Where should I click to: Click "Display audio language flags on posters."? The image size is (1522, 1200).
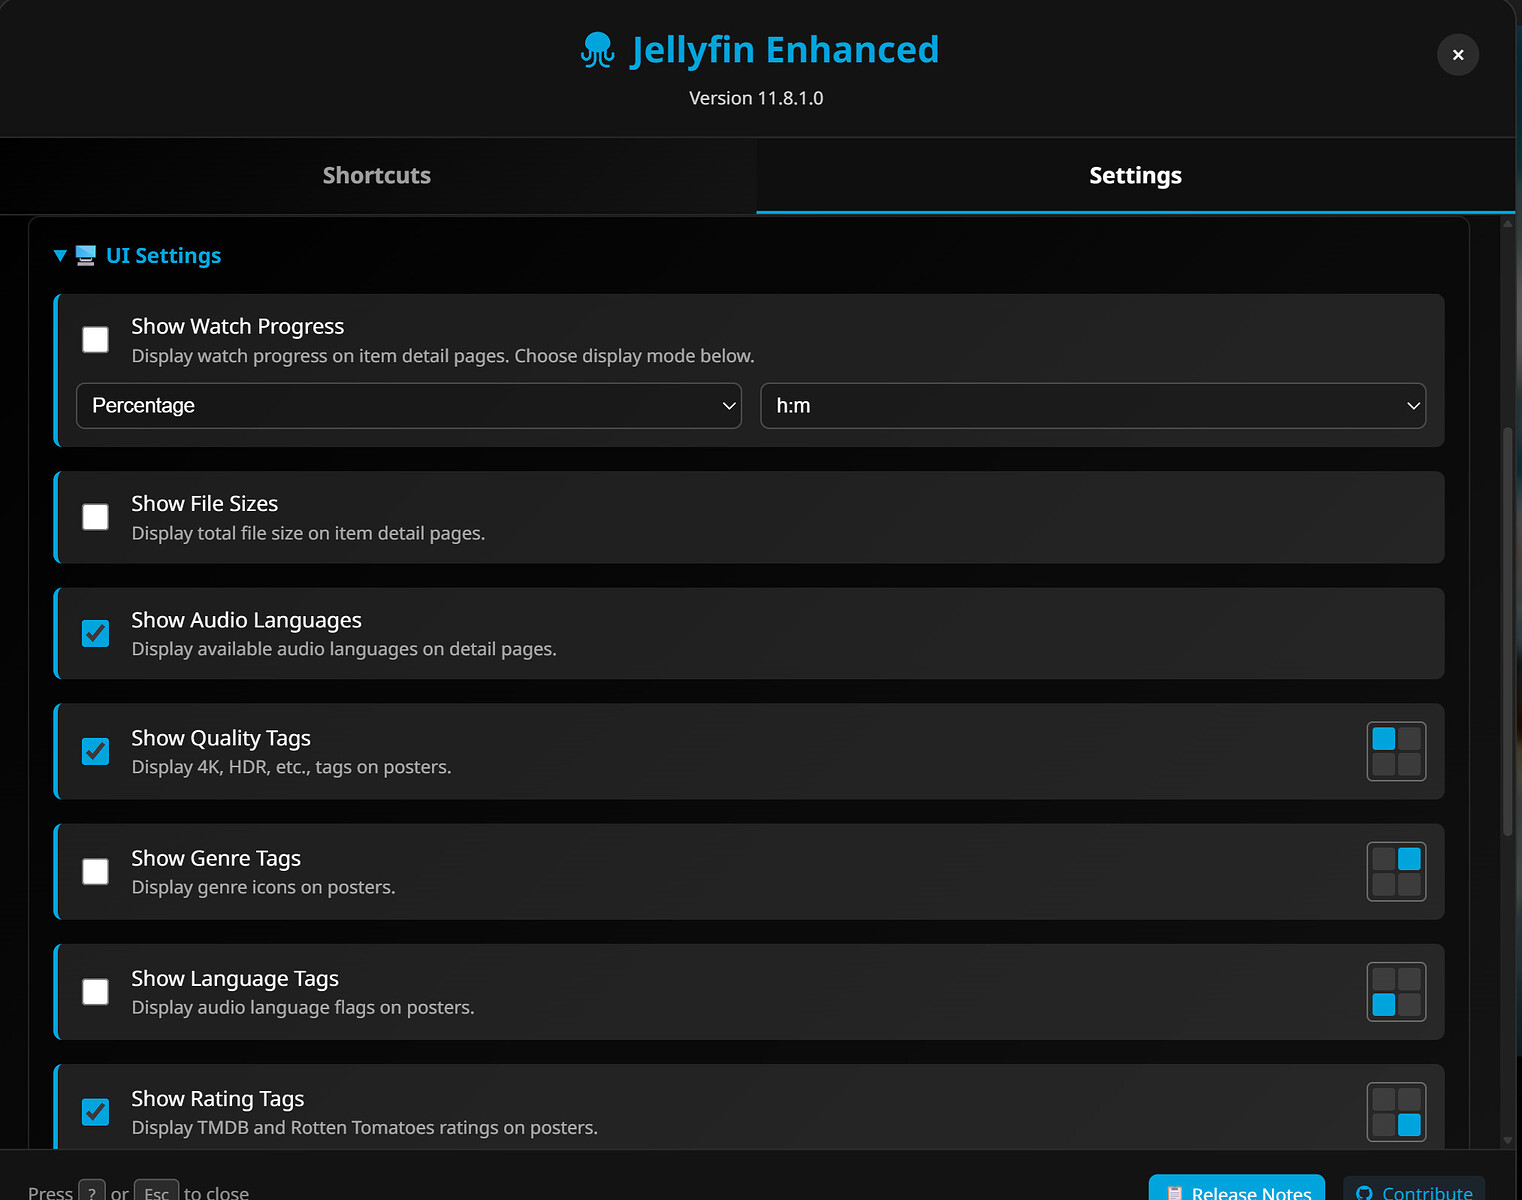(303, 1008)
